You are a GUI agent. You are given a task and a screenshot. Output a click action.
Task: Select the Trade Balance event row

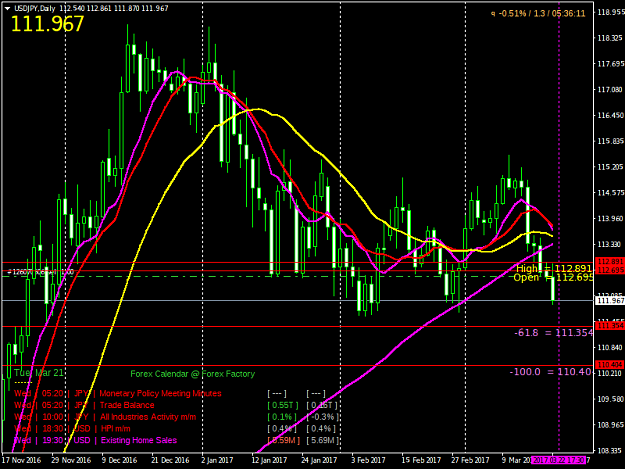tap(84, 405)
